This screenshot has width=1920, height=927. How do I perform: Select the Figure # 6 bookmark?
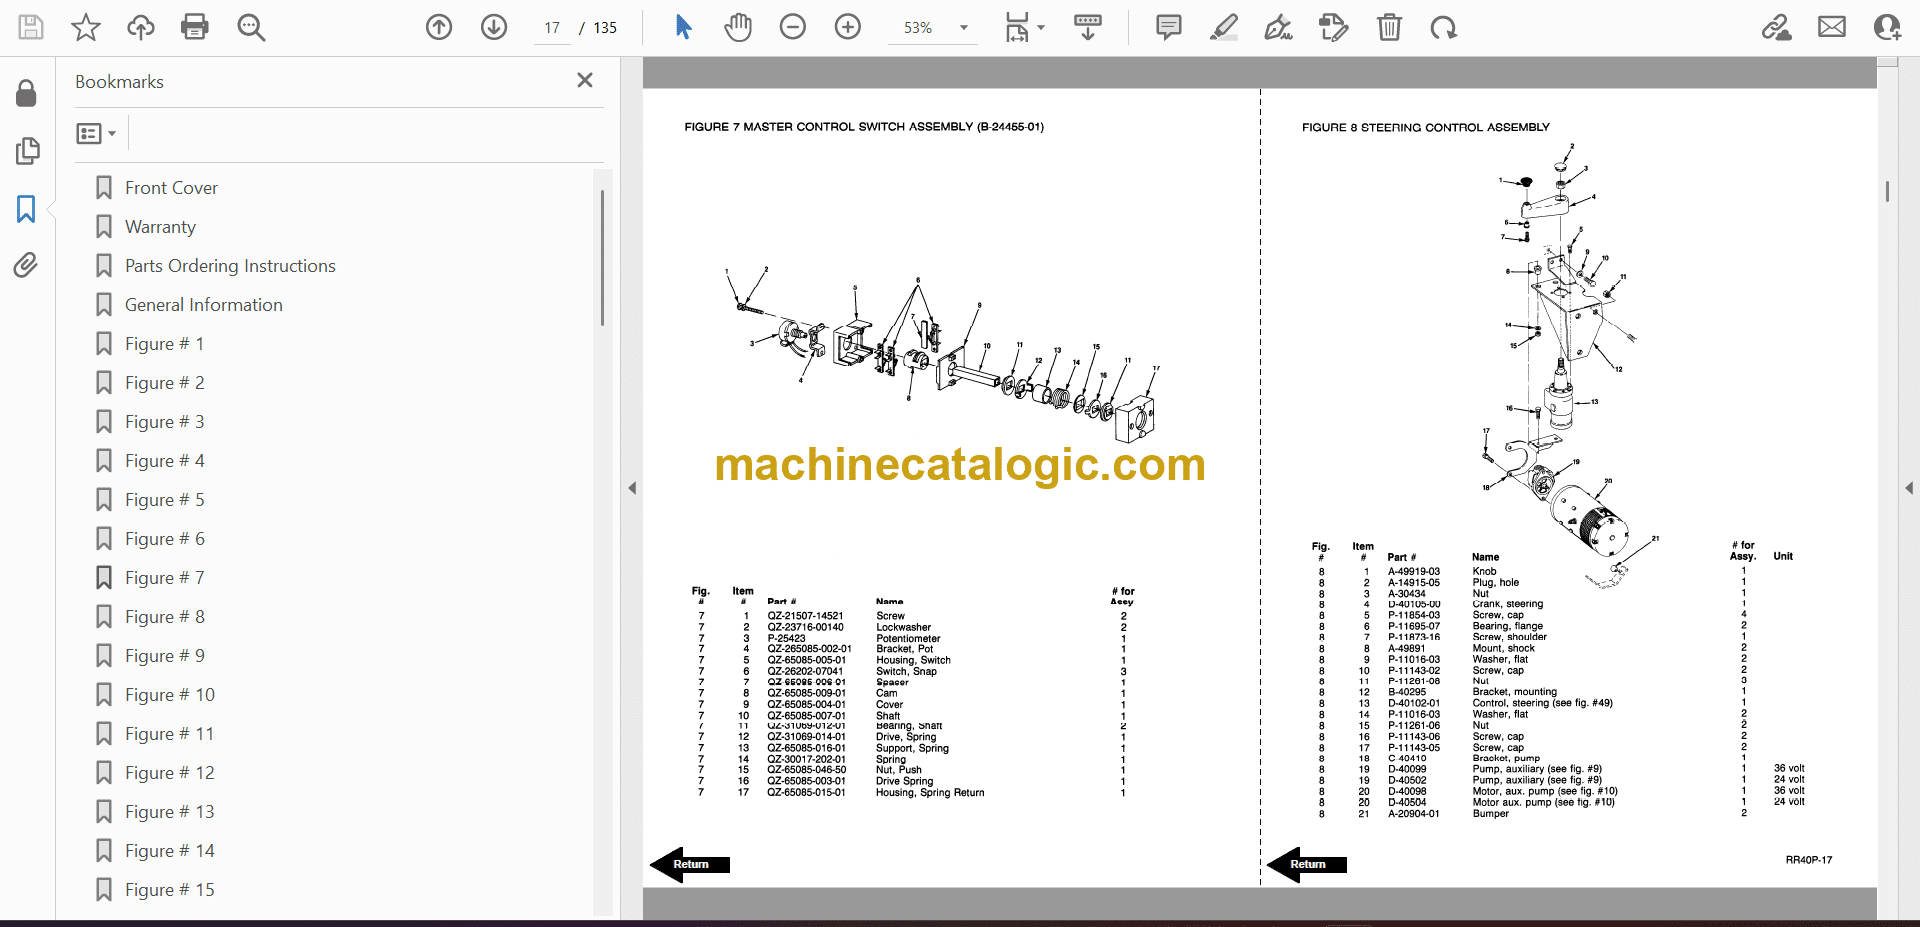coord(164,539)
